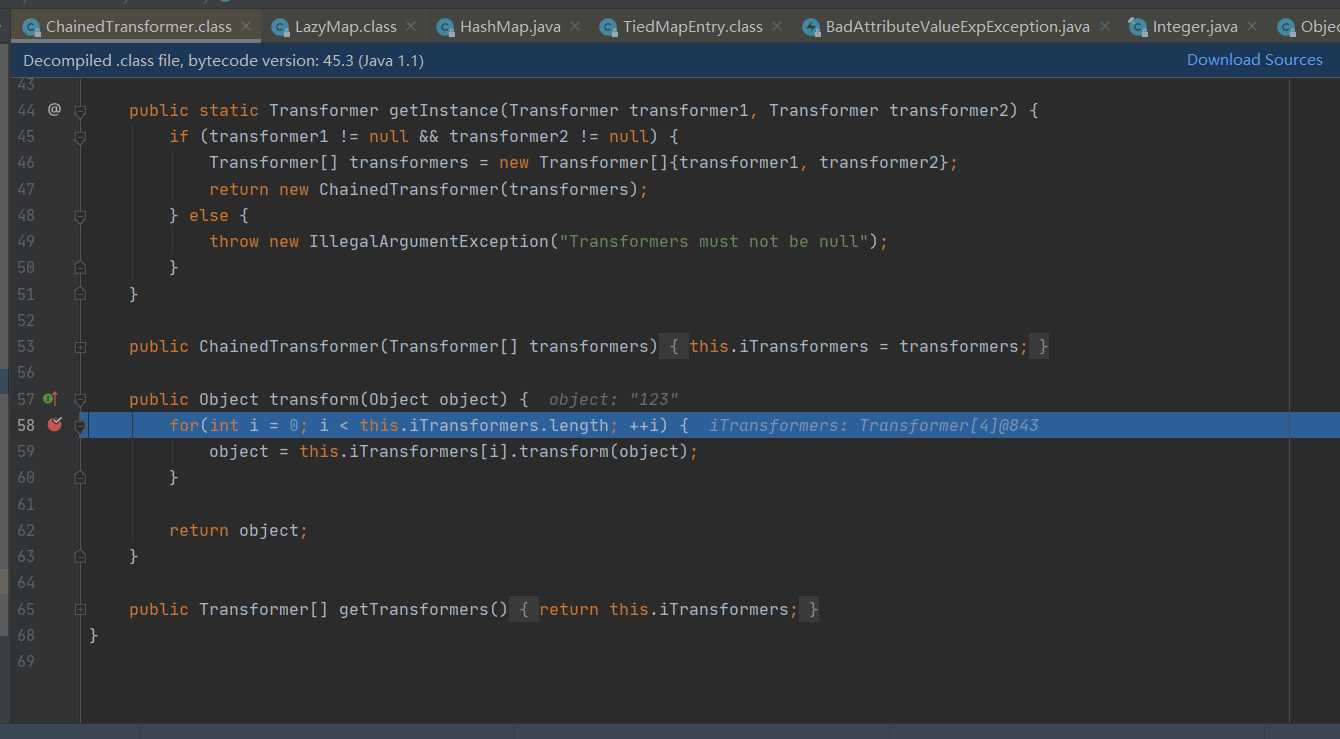This screenshot has width=1340, height=739.
Task: Click the inline hint object: "123"
Action: pyautogui.click(x=614, y=400)
